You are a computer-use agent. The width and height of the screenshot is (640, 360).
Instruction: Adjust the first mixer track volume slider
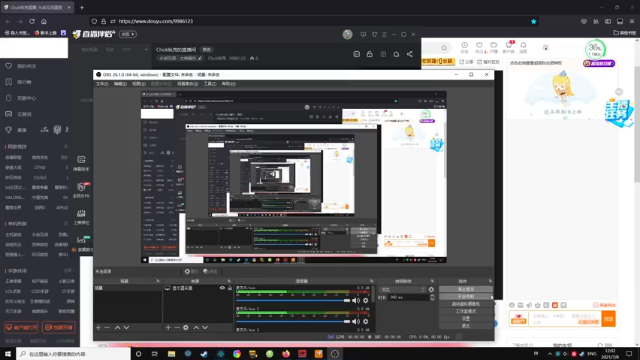click(x=293, y=300)
